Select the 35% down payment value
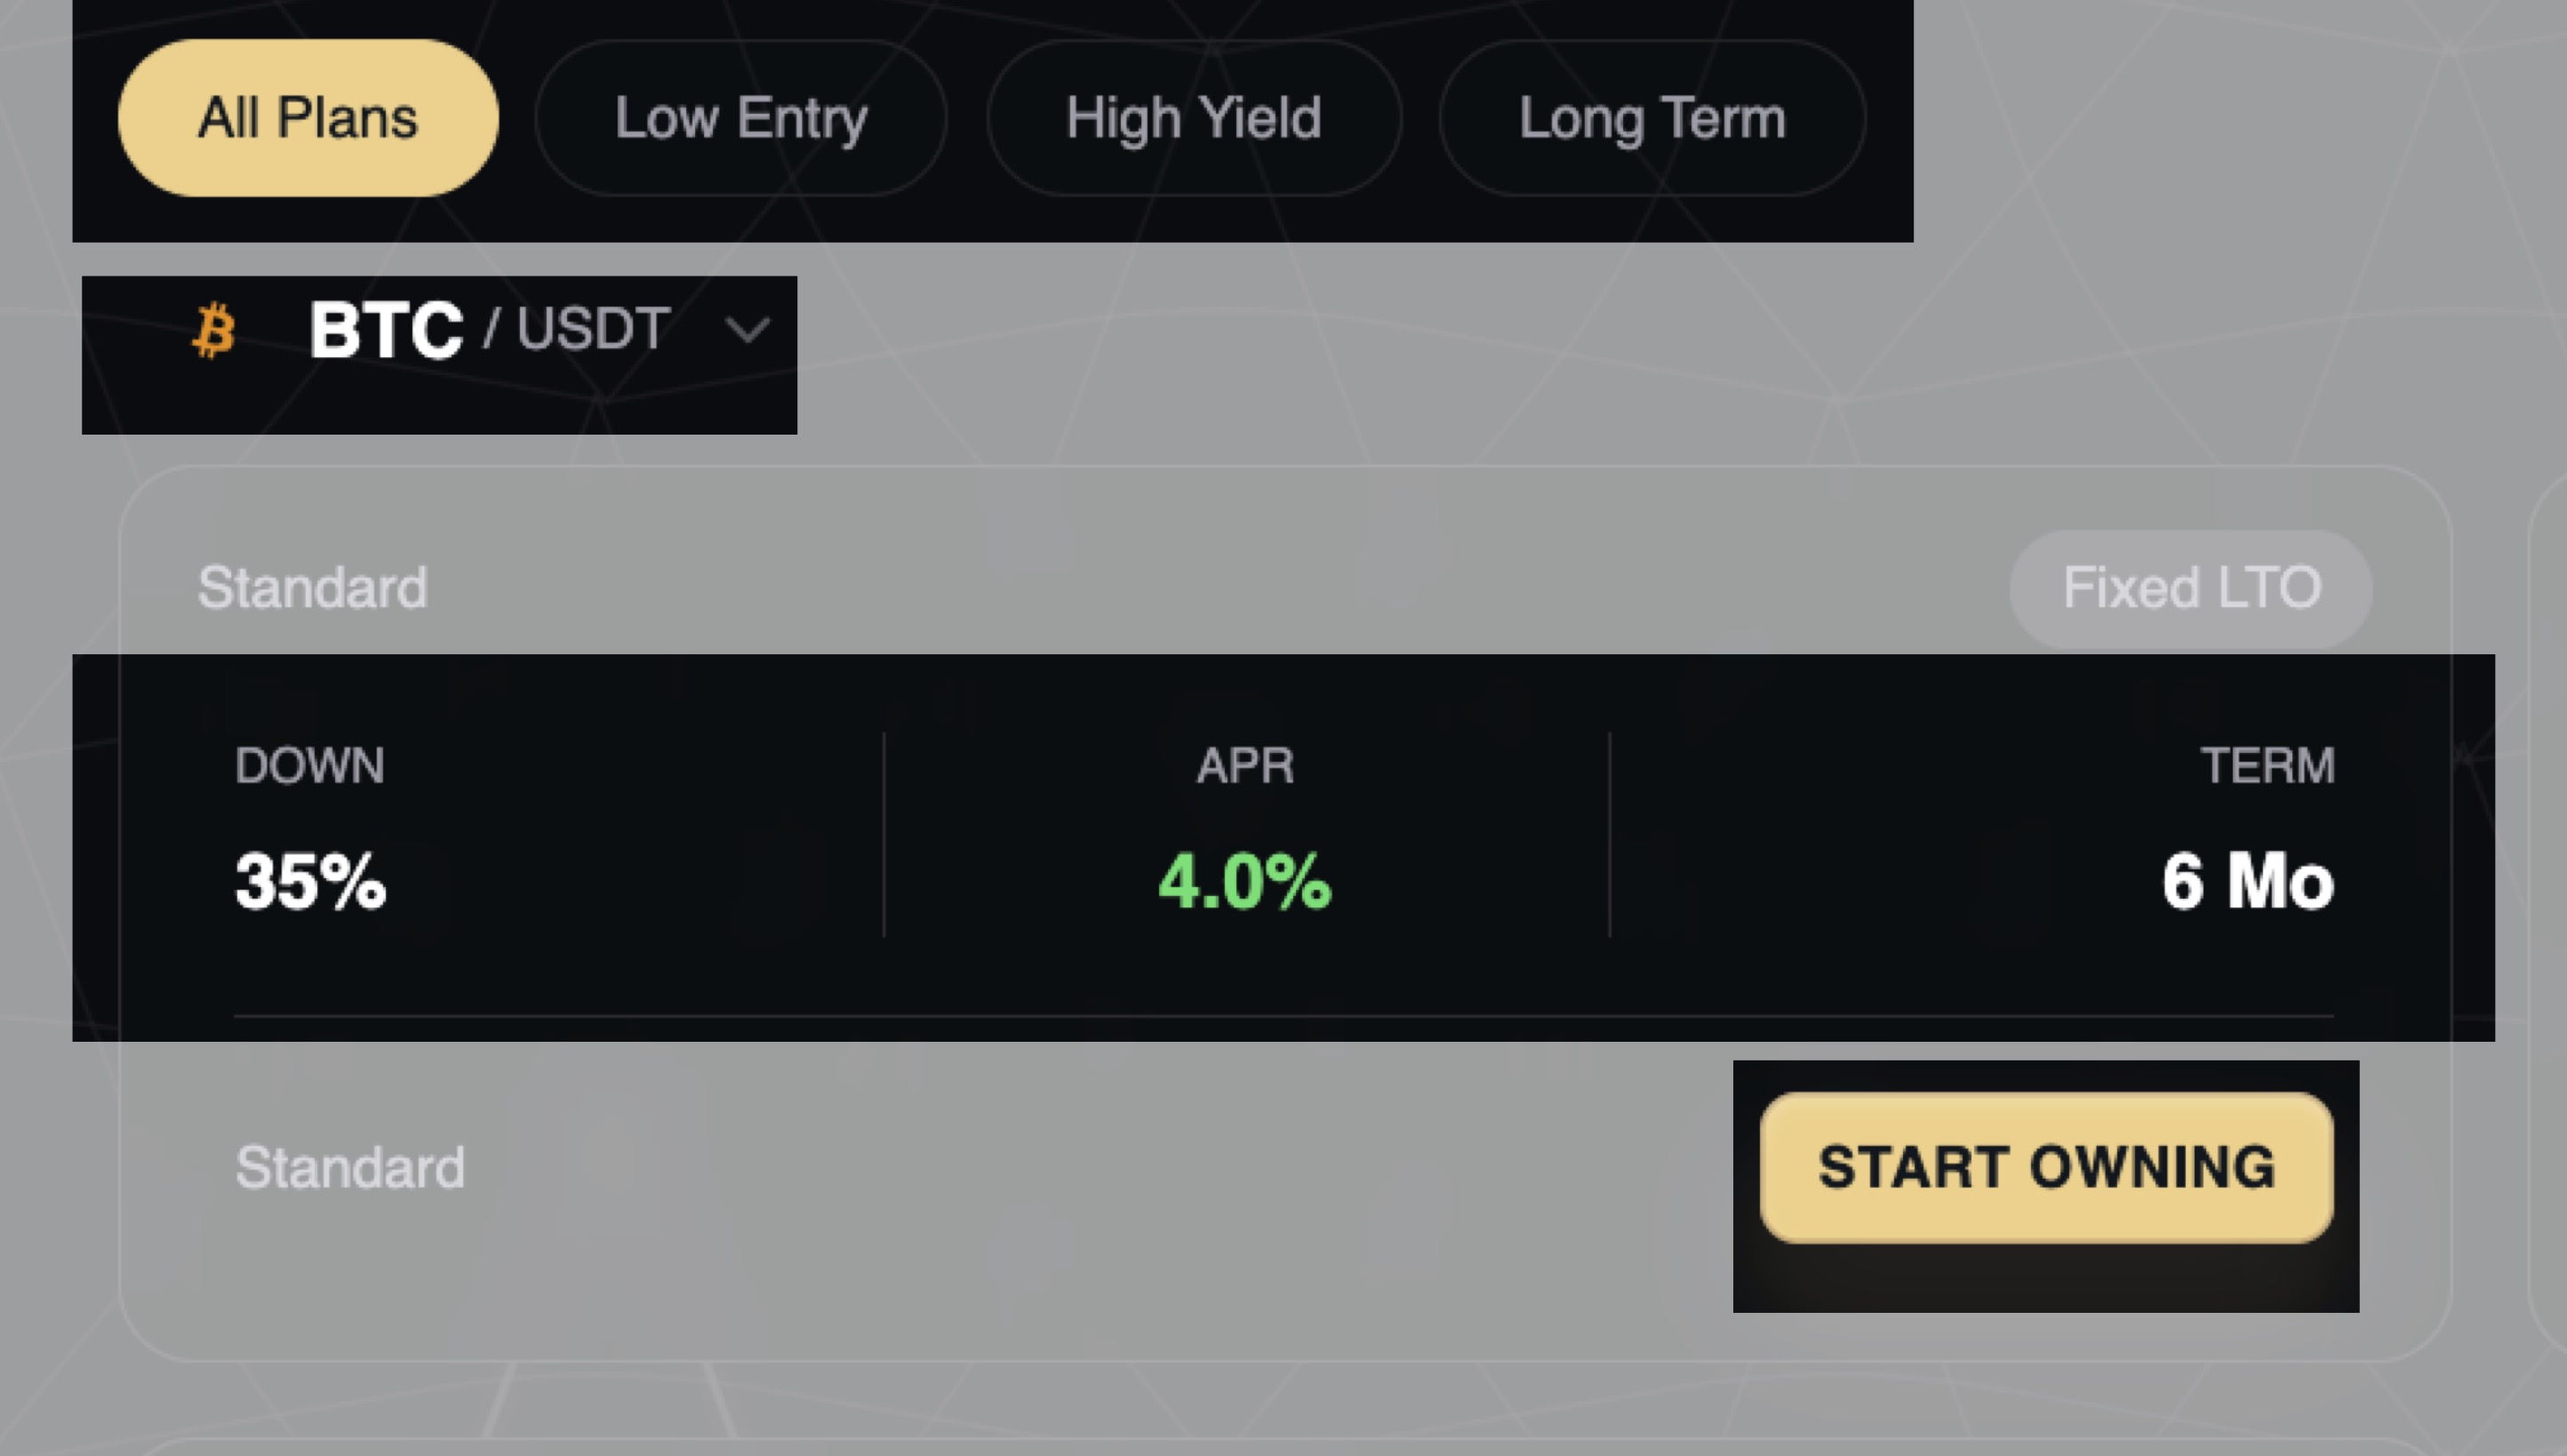The width and height of the screenshot is (2567, 1456). click(310, 882)
